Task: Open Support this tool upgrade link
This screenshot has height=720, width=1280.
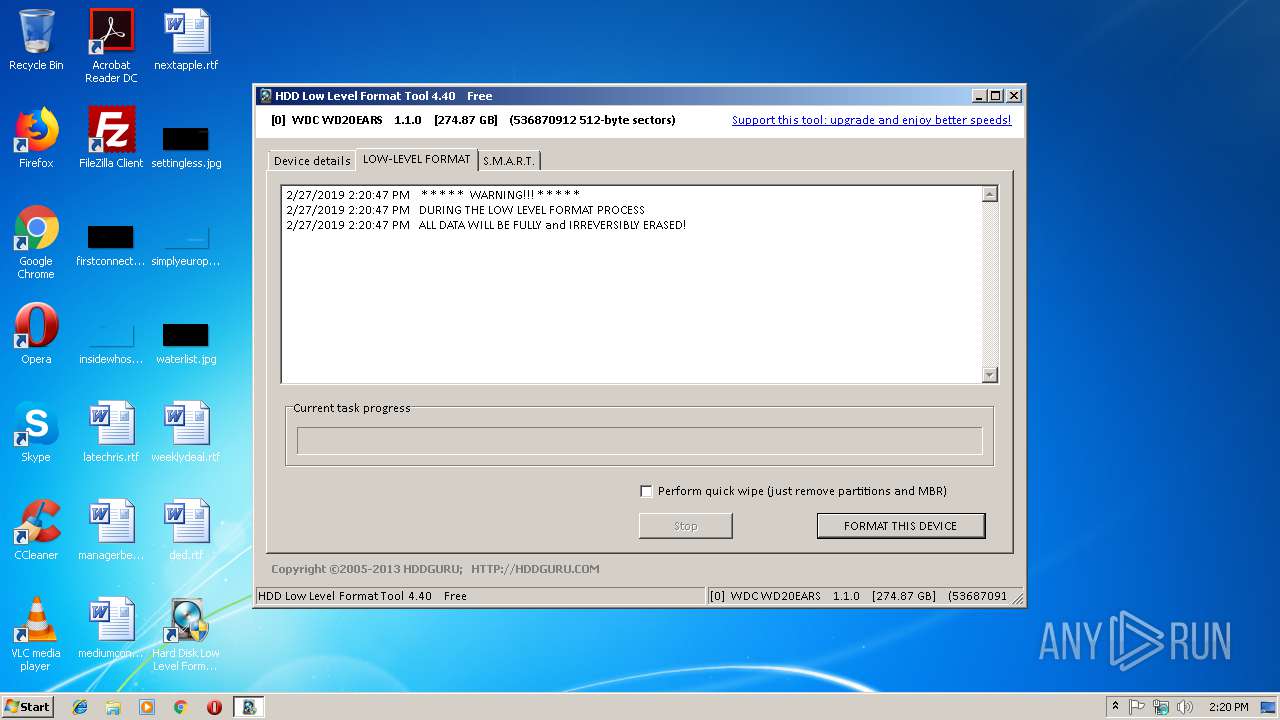Action: (x=871, y=120)
